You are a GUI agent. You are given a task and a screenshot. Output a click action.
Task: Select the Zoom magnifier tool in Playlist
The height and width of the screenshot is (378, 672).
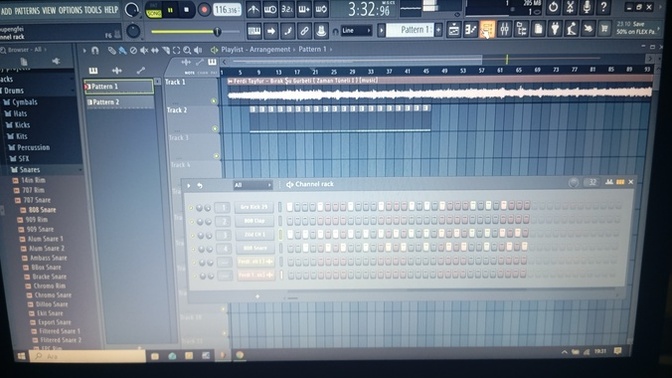tap(187, 51)
